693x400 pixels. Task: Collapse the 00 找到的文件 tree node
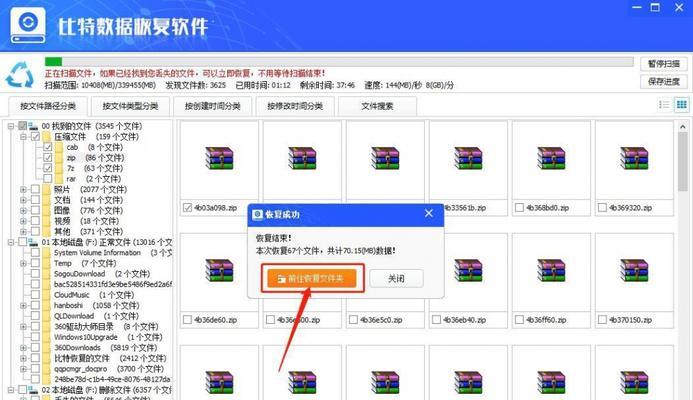[x=11, y=126]
